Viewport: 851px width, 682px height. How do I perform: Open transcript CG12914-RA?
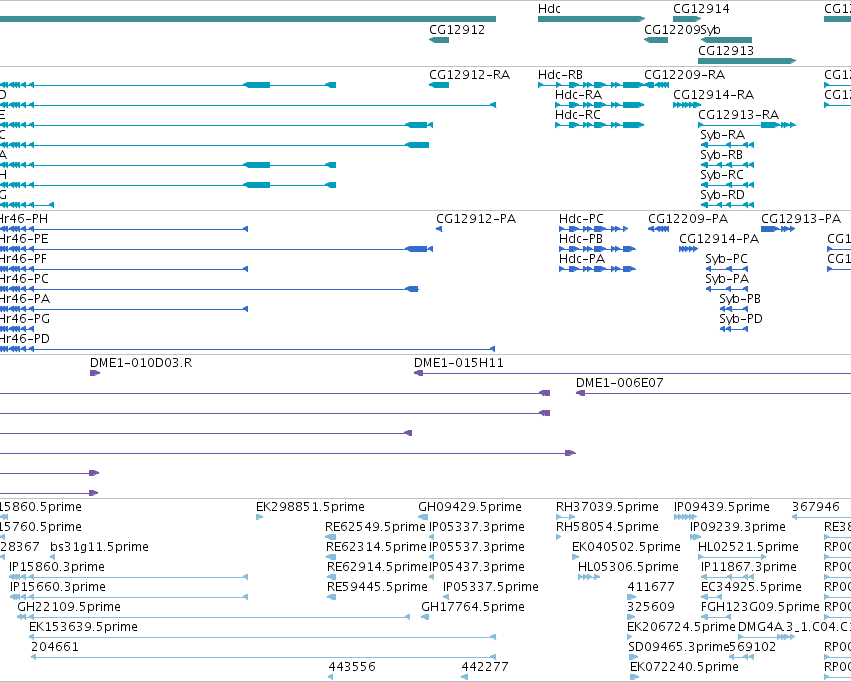tap(713, 95)
